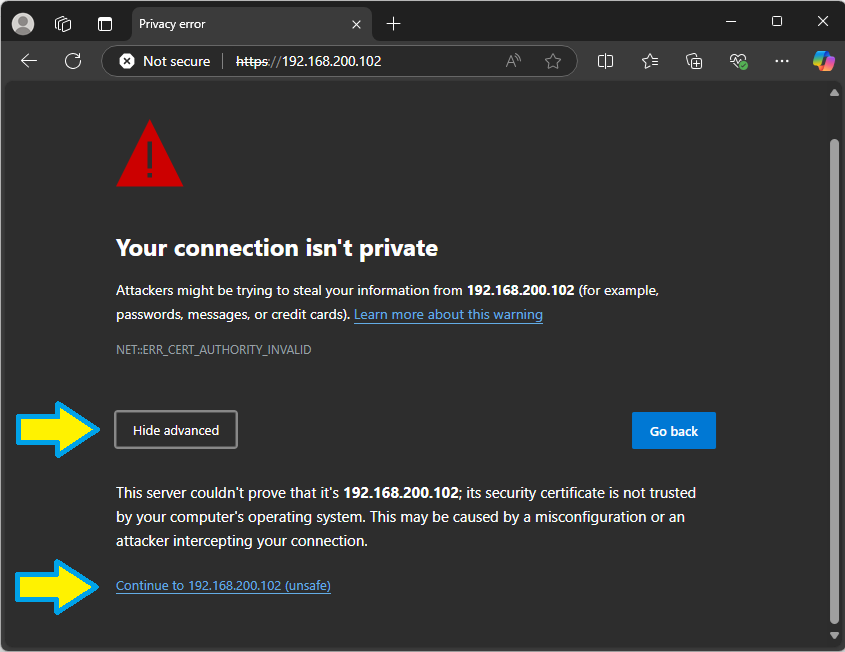Click the browser Back arrow
845x652 pixels.
[29, 61]
